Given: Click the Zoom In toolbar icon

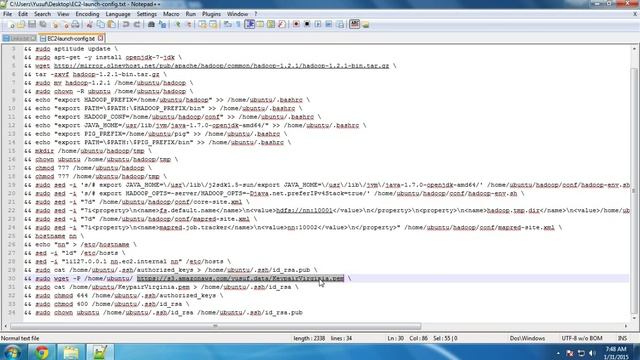Looking at the screenshot, I should pos(177,24).
